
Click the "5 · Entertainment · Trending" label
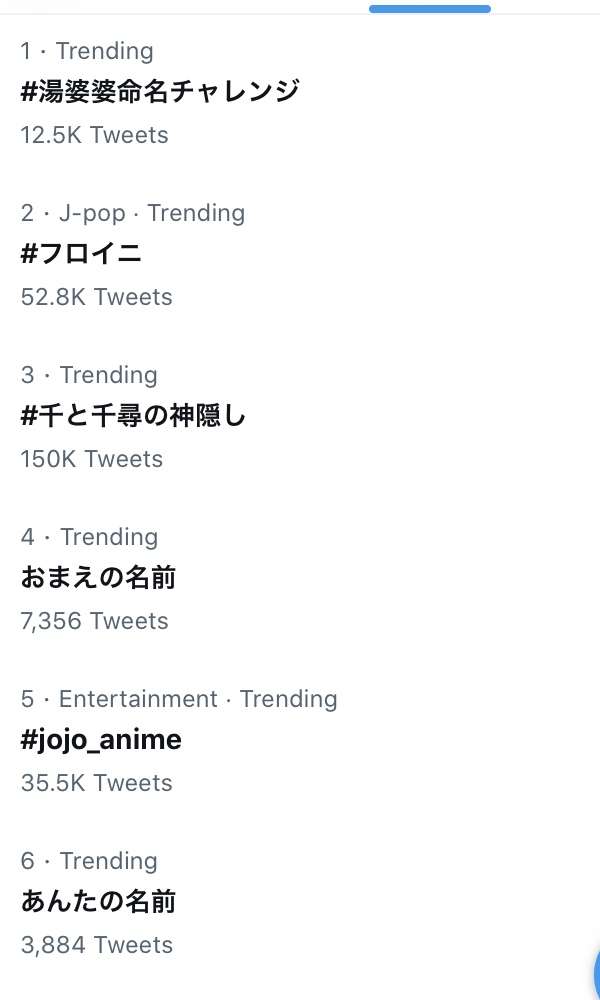point(179,699)
